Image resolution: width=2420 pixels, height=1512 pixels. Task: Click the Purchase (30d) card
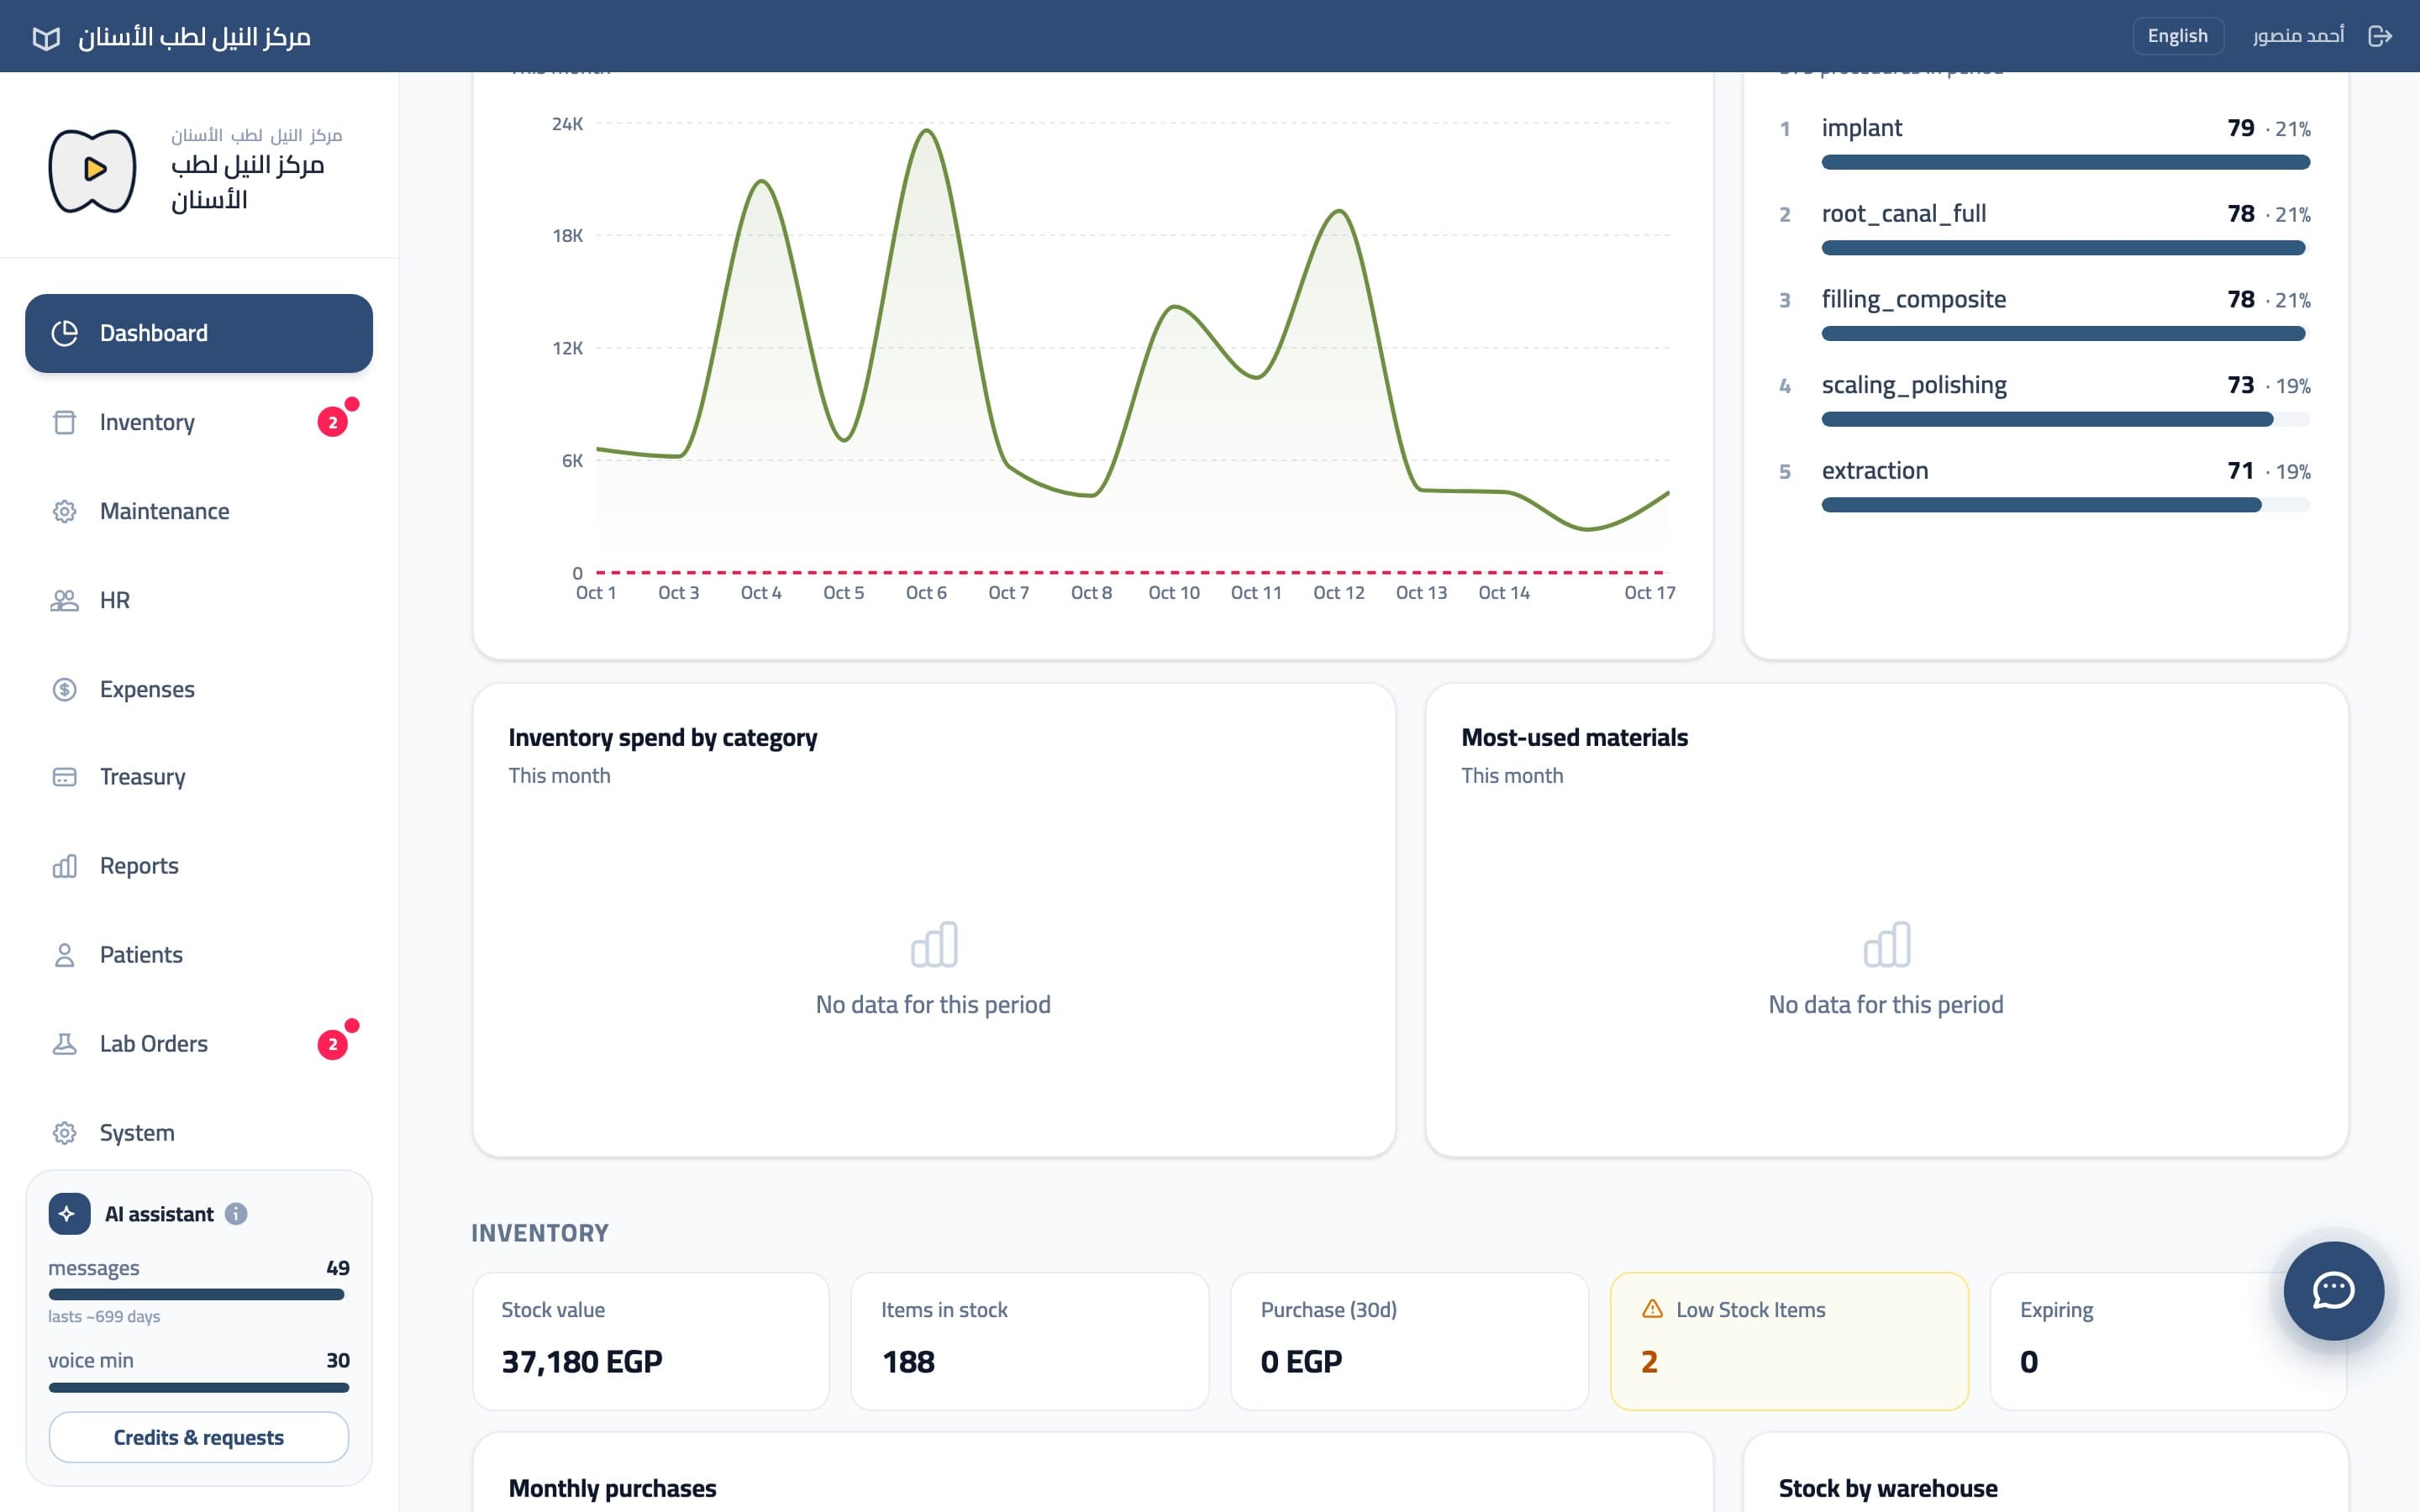point(1409,1341)
